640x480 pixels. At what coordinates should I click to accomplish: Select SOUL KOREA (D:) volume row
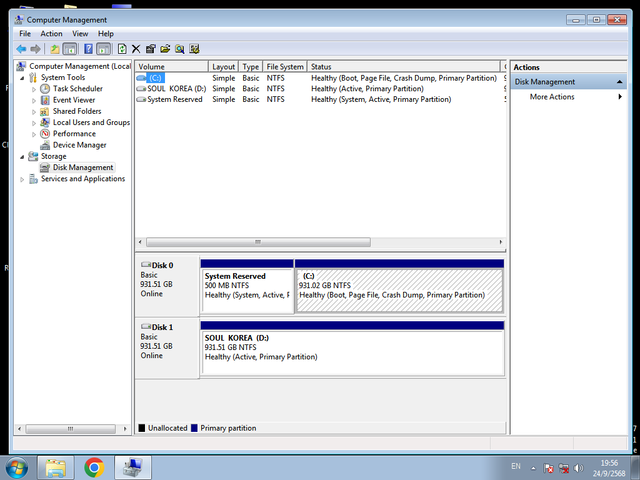pos(320,89)
